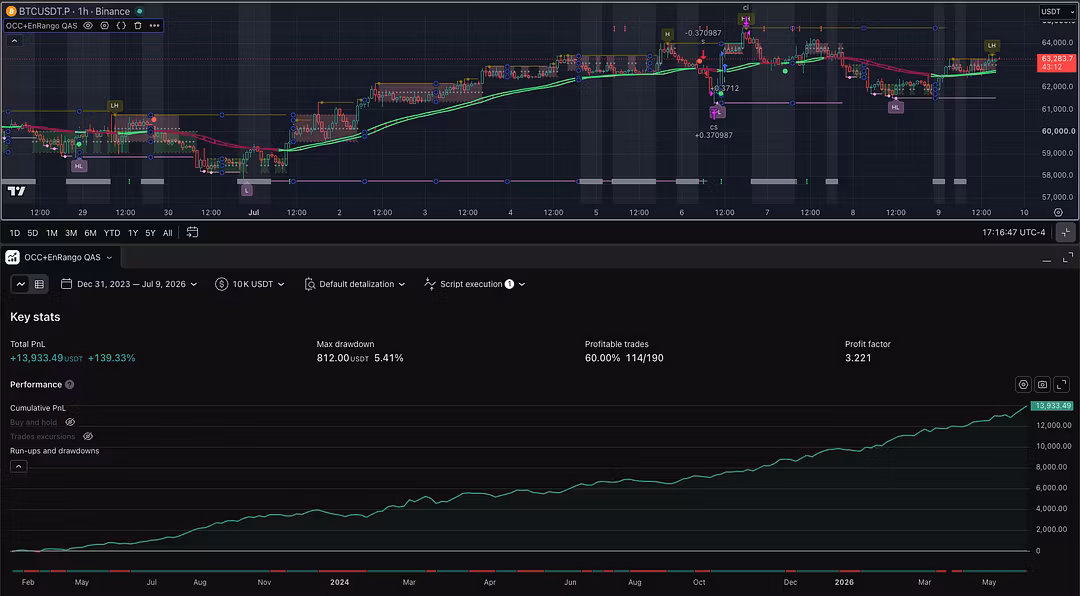Image resolution: width=1080 pixels, height=596 pixels.
Task: Take a snapshot of the performance chart
Action: pyautogui.click(x=1042, y=384)
